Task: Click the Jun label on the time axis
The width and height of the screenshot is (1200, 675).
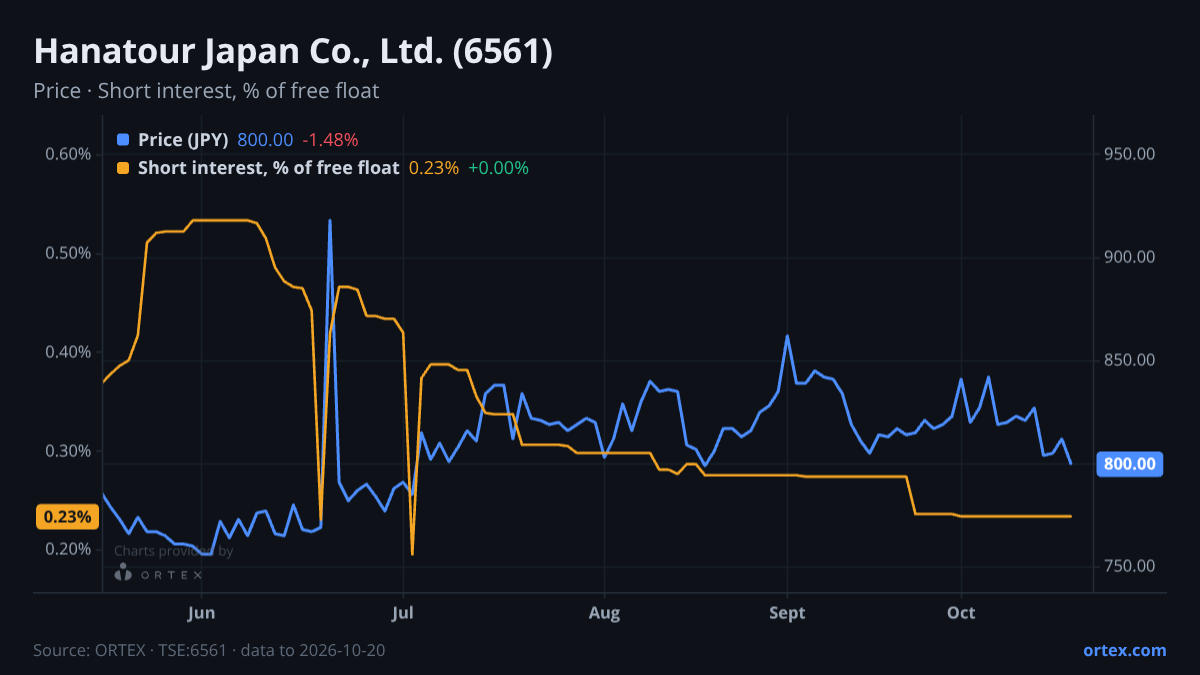Action: (x=202, y=612)
